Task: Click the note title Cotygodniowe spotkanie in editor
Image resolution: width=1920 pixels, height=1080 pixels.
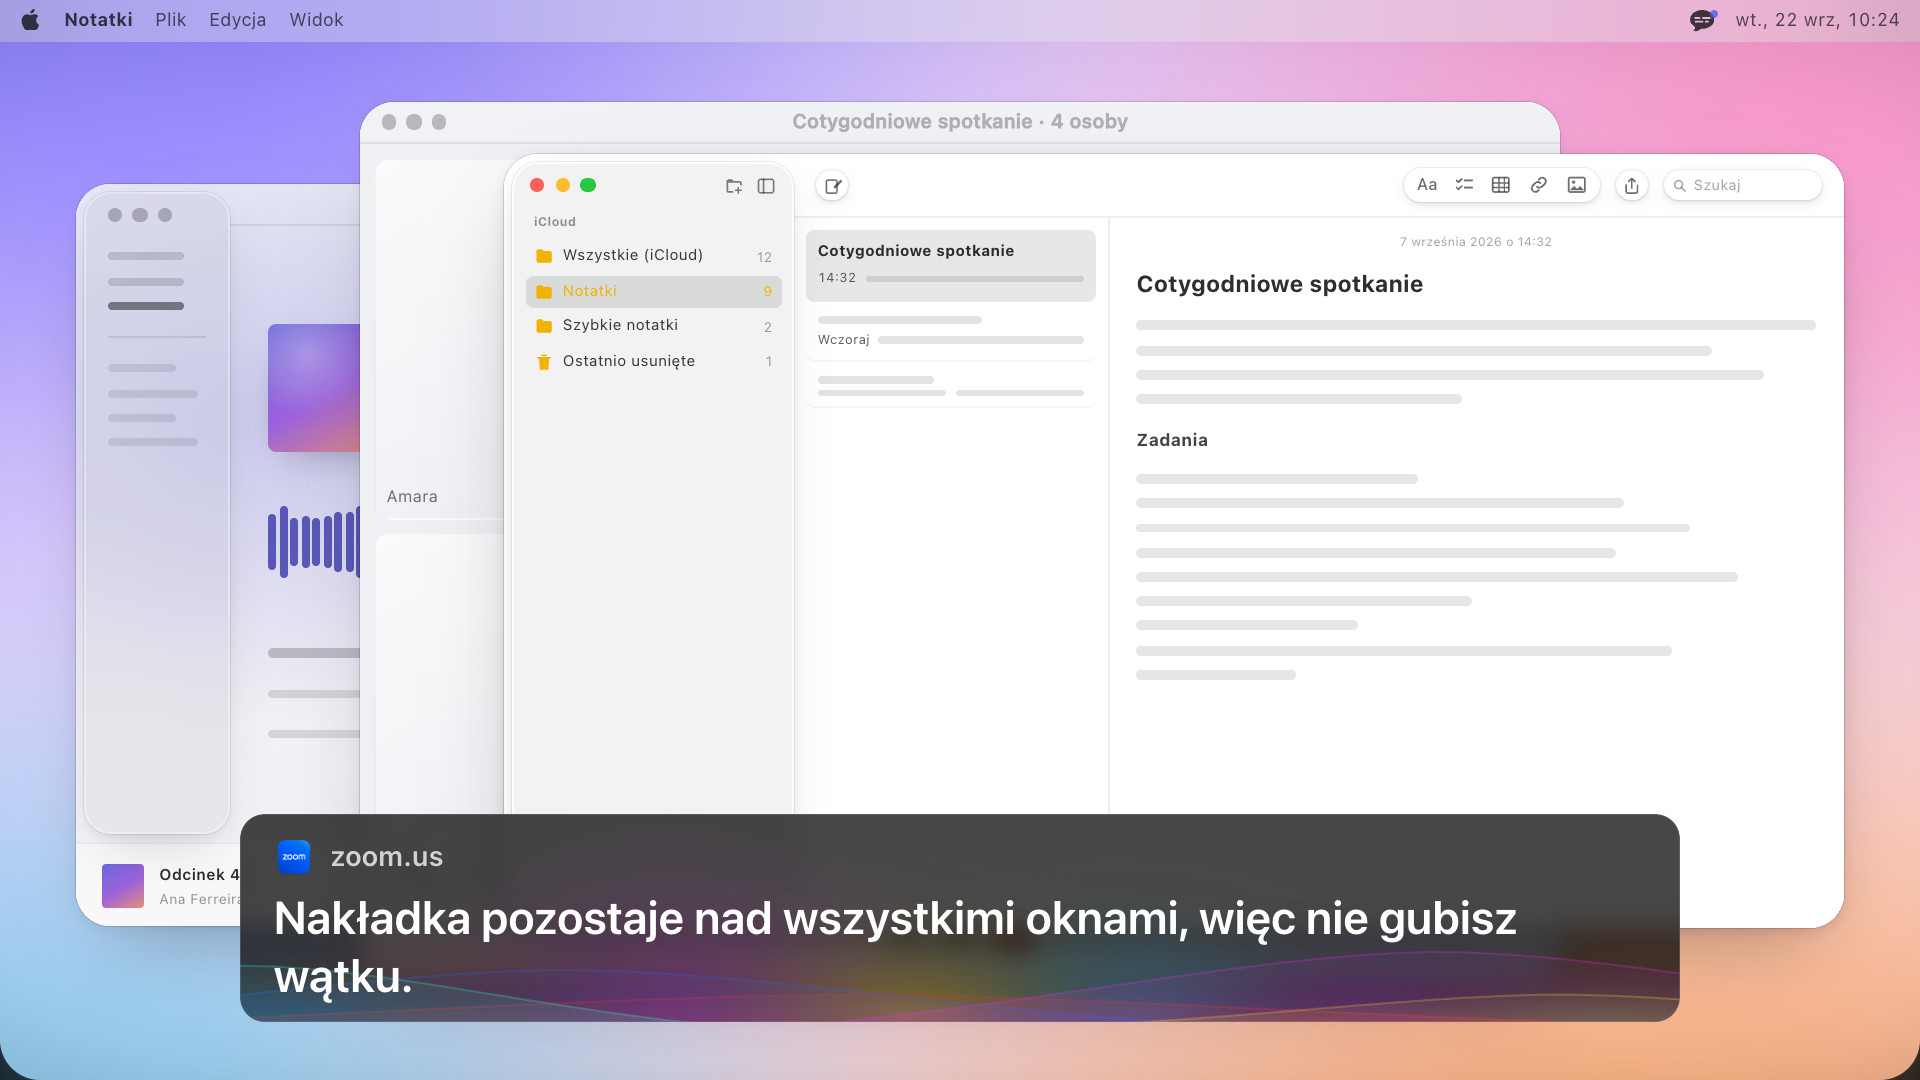Action: 1279,284
